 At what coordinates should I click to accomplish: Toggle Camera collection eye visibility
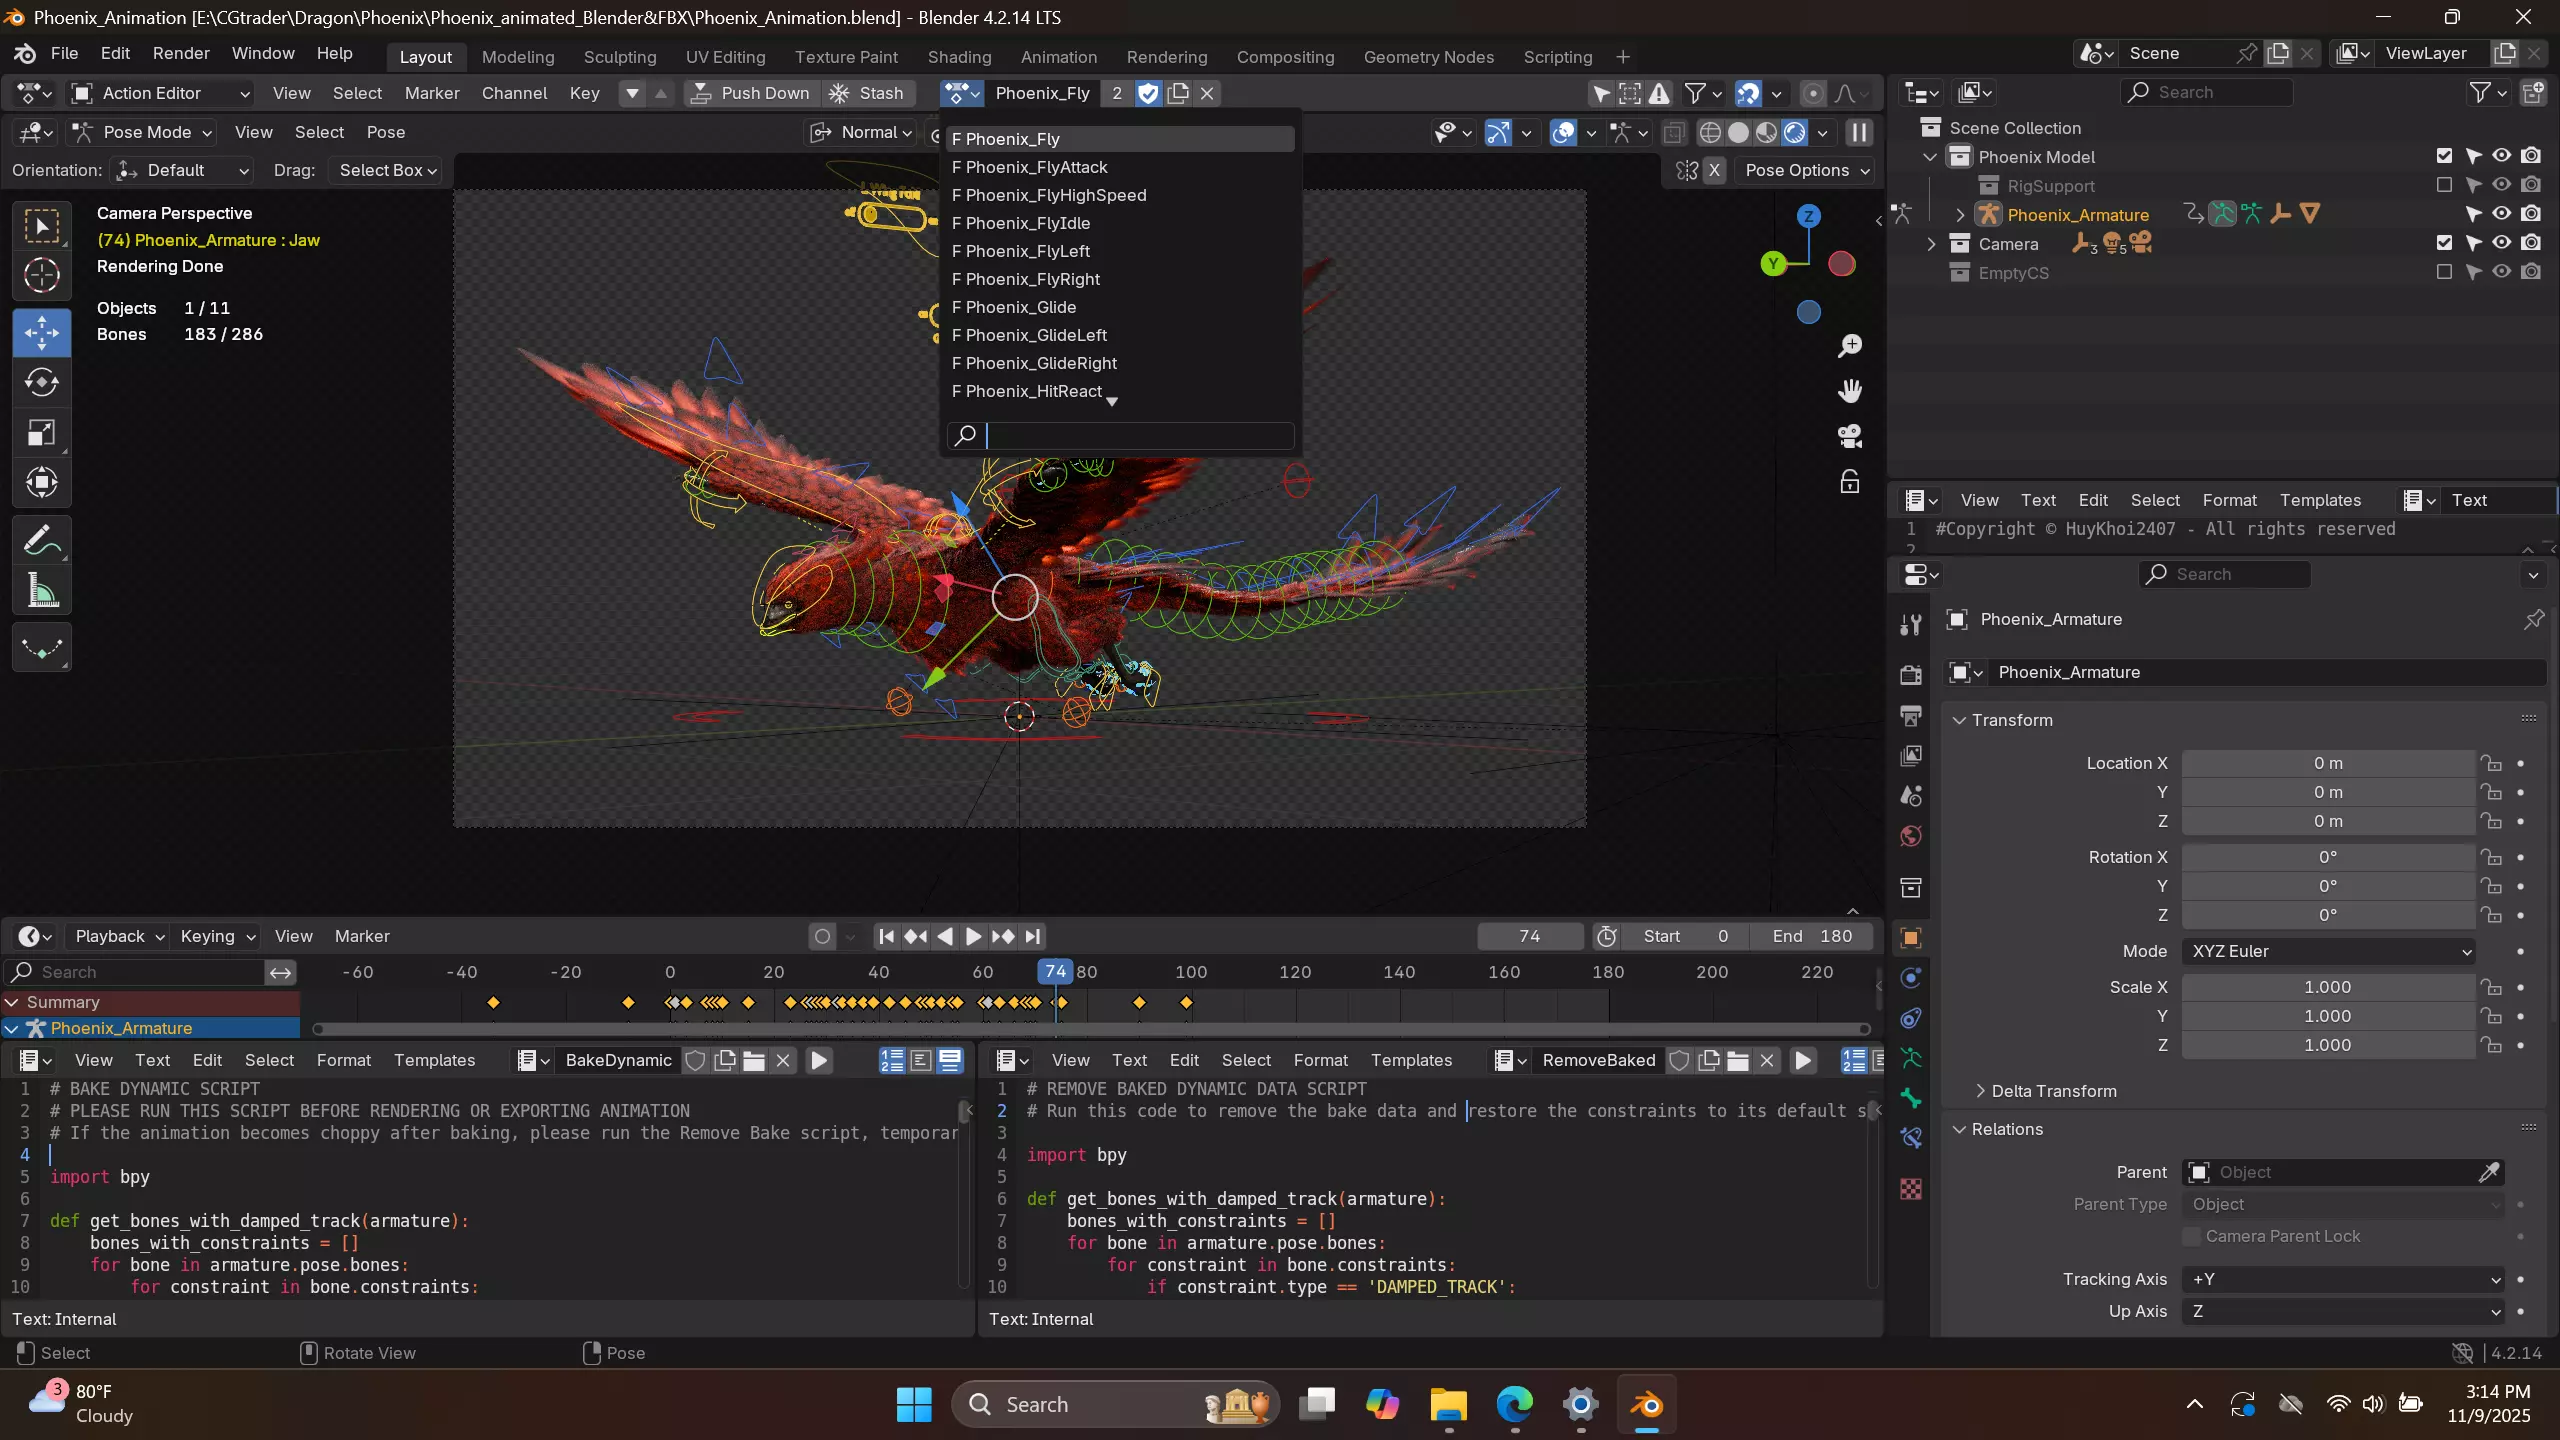pyautogui.click(x=2502, y=243)
